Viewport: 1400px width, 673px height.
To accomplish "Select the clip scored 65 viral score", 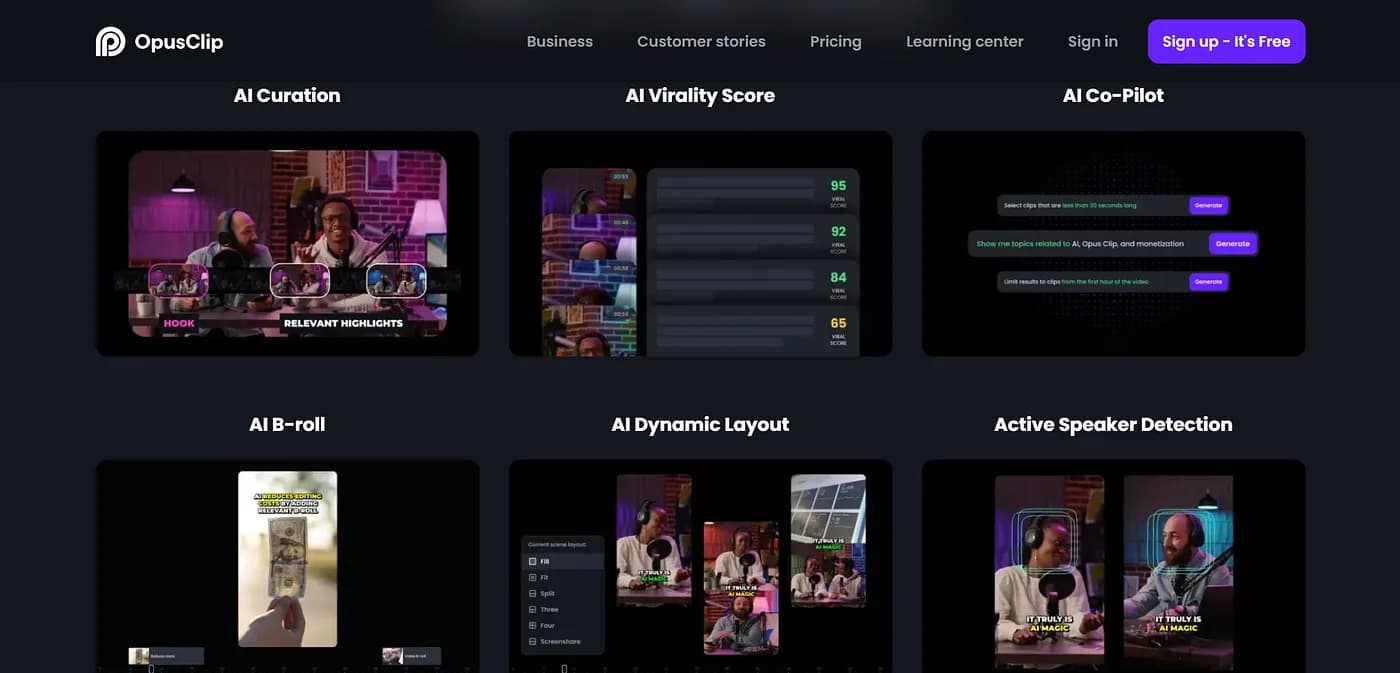I will pos(752,329).
